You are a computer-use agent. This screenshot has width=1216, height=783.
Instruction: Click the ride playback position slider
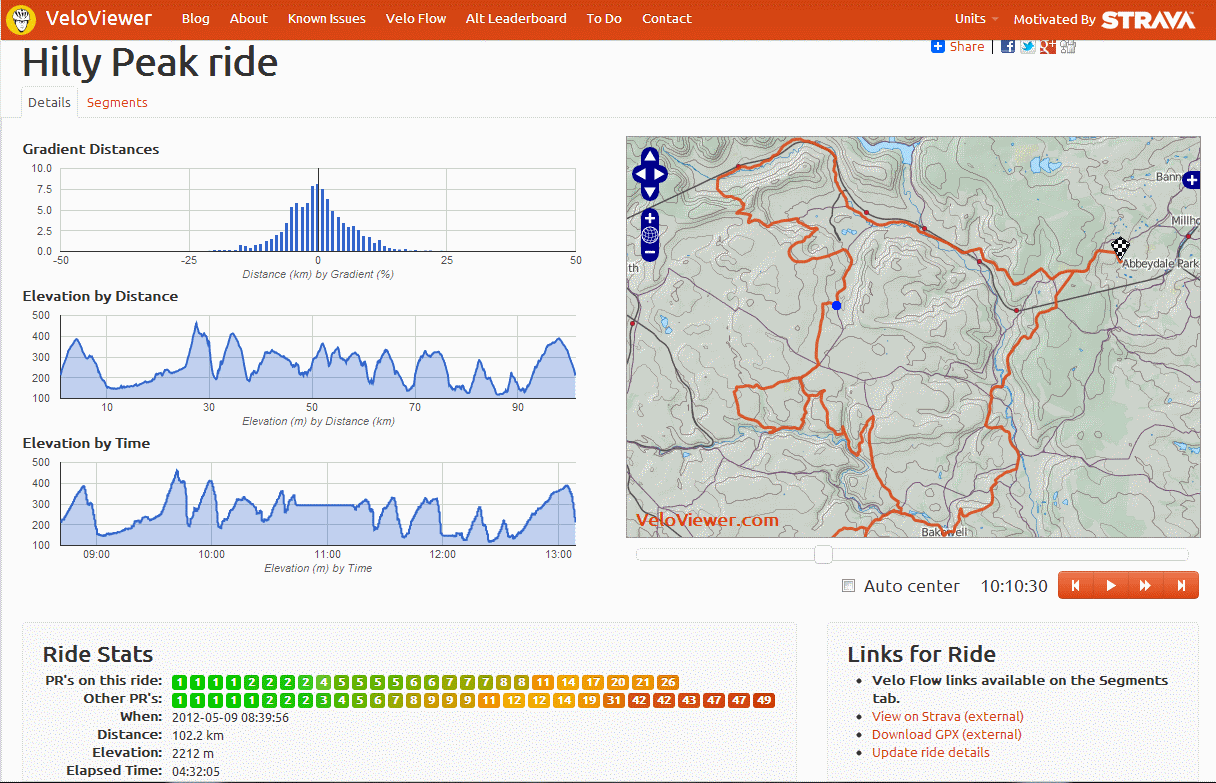point(823,554)
